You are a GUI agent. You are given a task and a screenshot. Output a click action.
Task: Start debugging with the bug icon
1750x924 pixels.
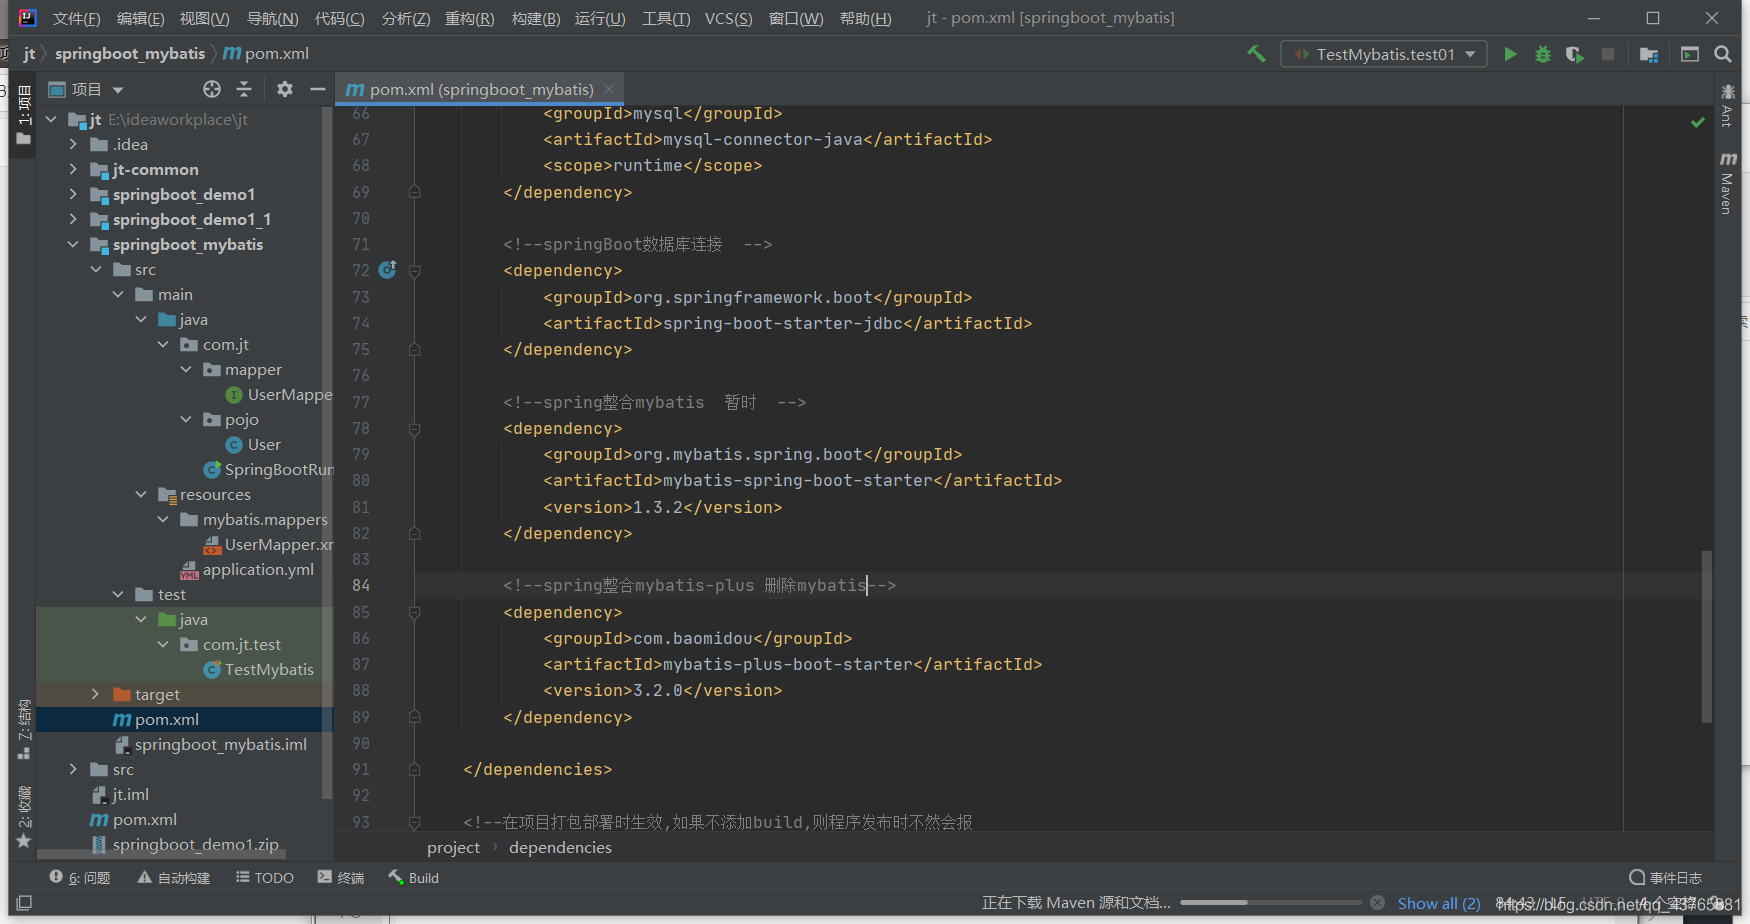click(x=1543, y=54)
